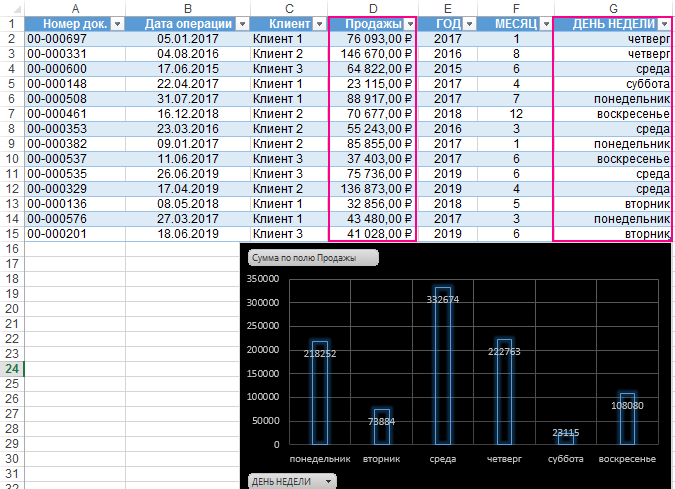Click the воскресенье bar data label 108080
Viewport: 675px width, 489px height.
[x=627, y=406]
